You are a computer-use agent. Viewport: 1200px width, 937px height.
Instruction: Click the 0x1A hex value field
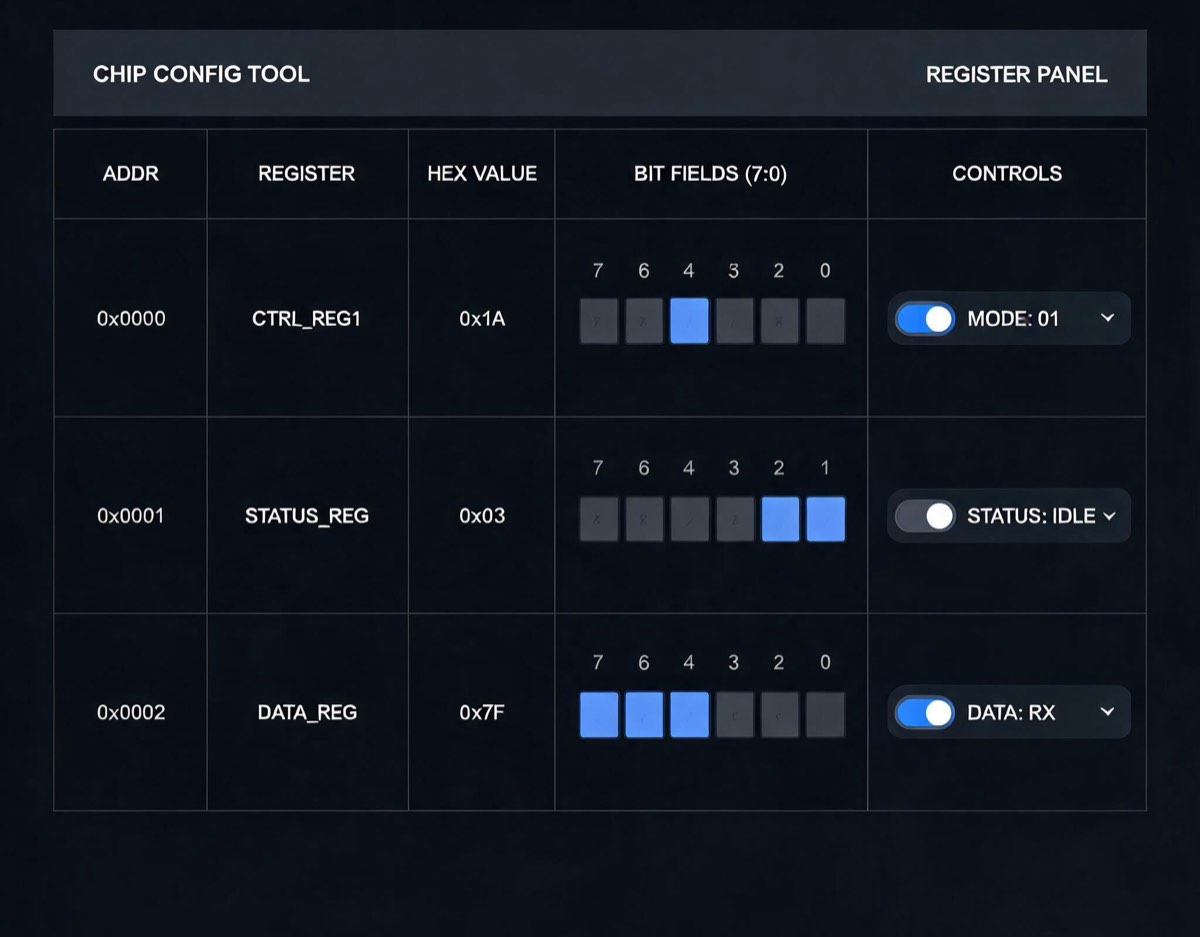point(482,319)
